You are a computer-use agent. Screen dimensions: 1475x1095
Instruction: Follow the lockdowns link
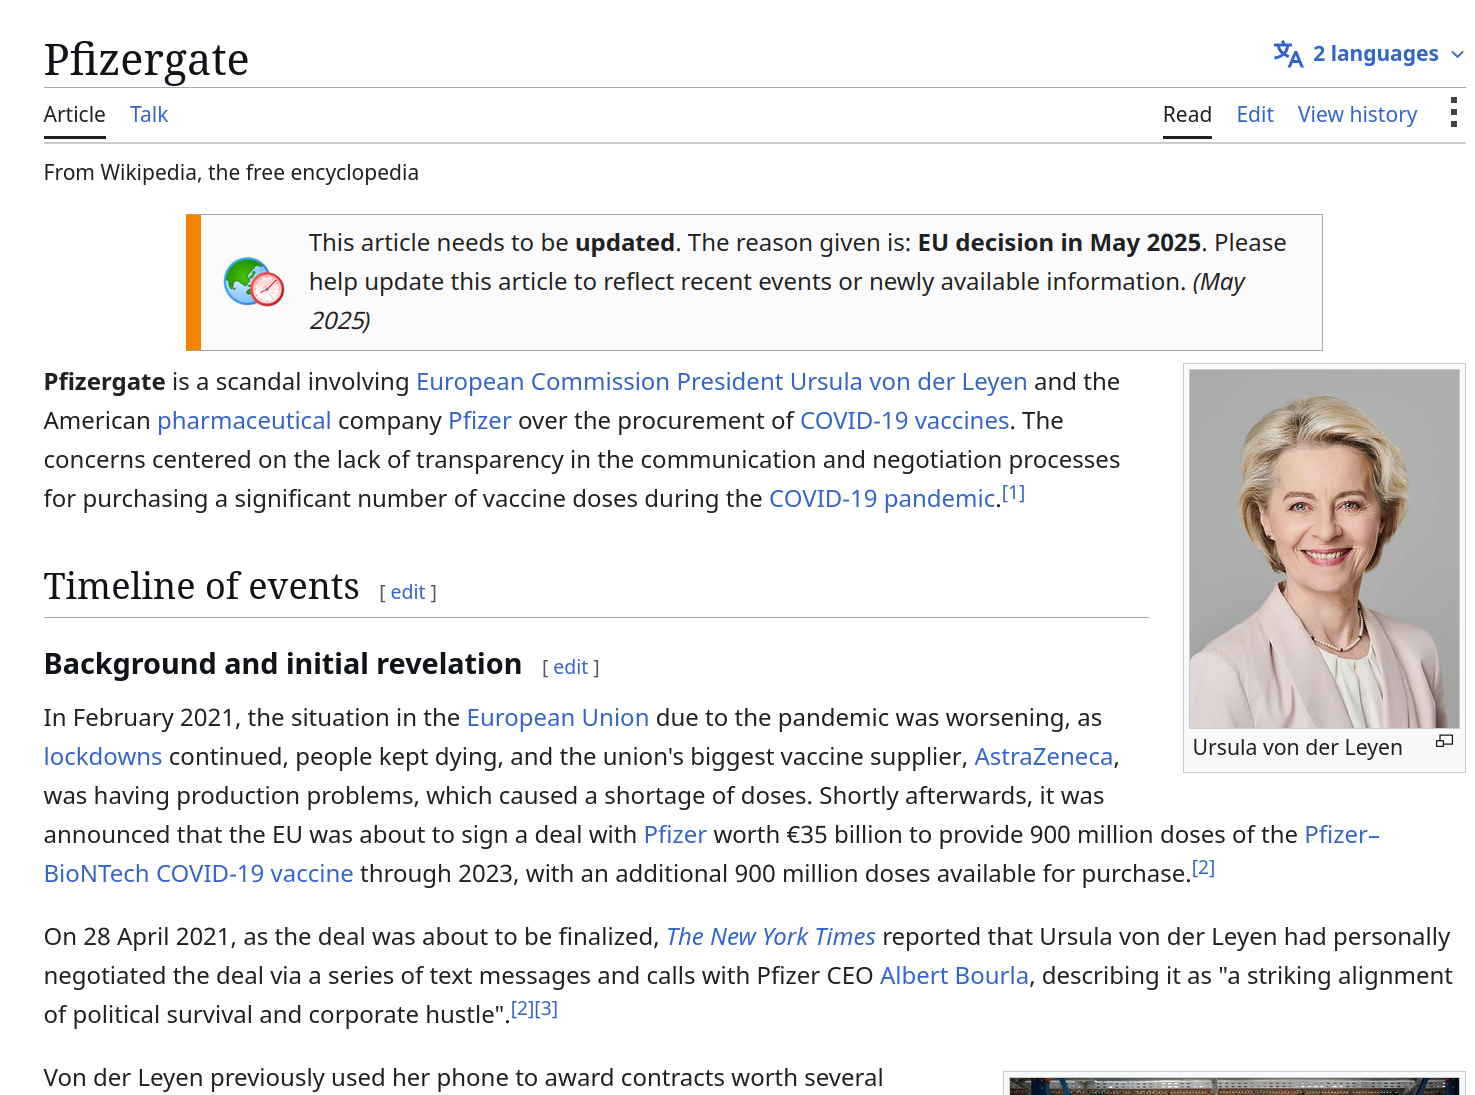point(103,757)
